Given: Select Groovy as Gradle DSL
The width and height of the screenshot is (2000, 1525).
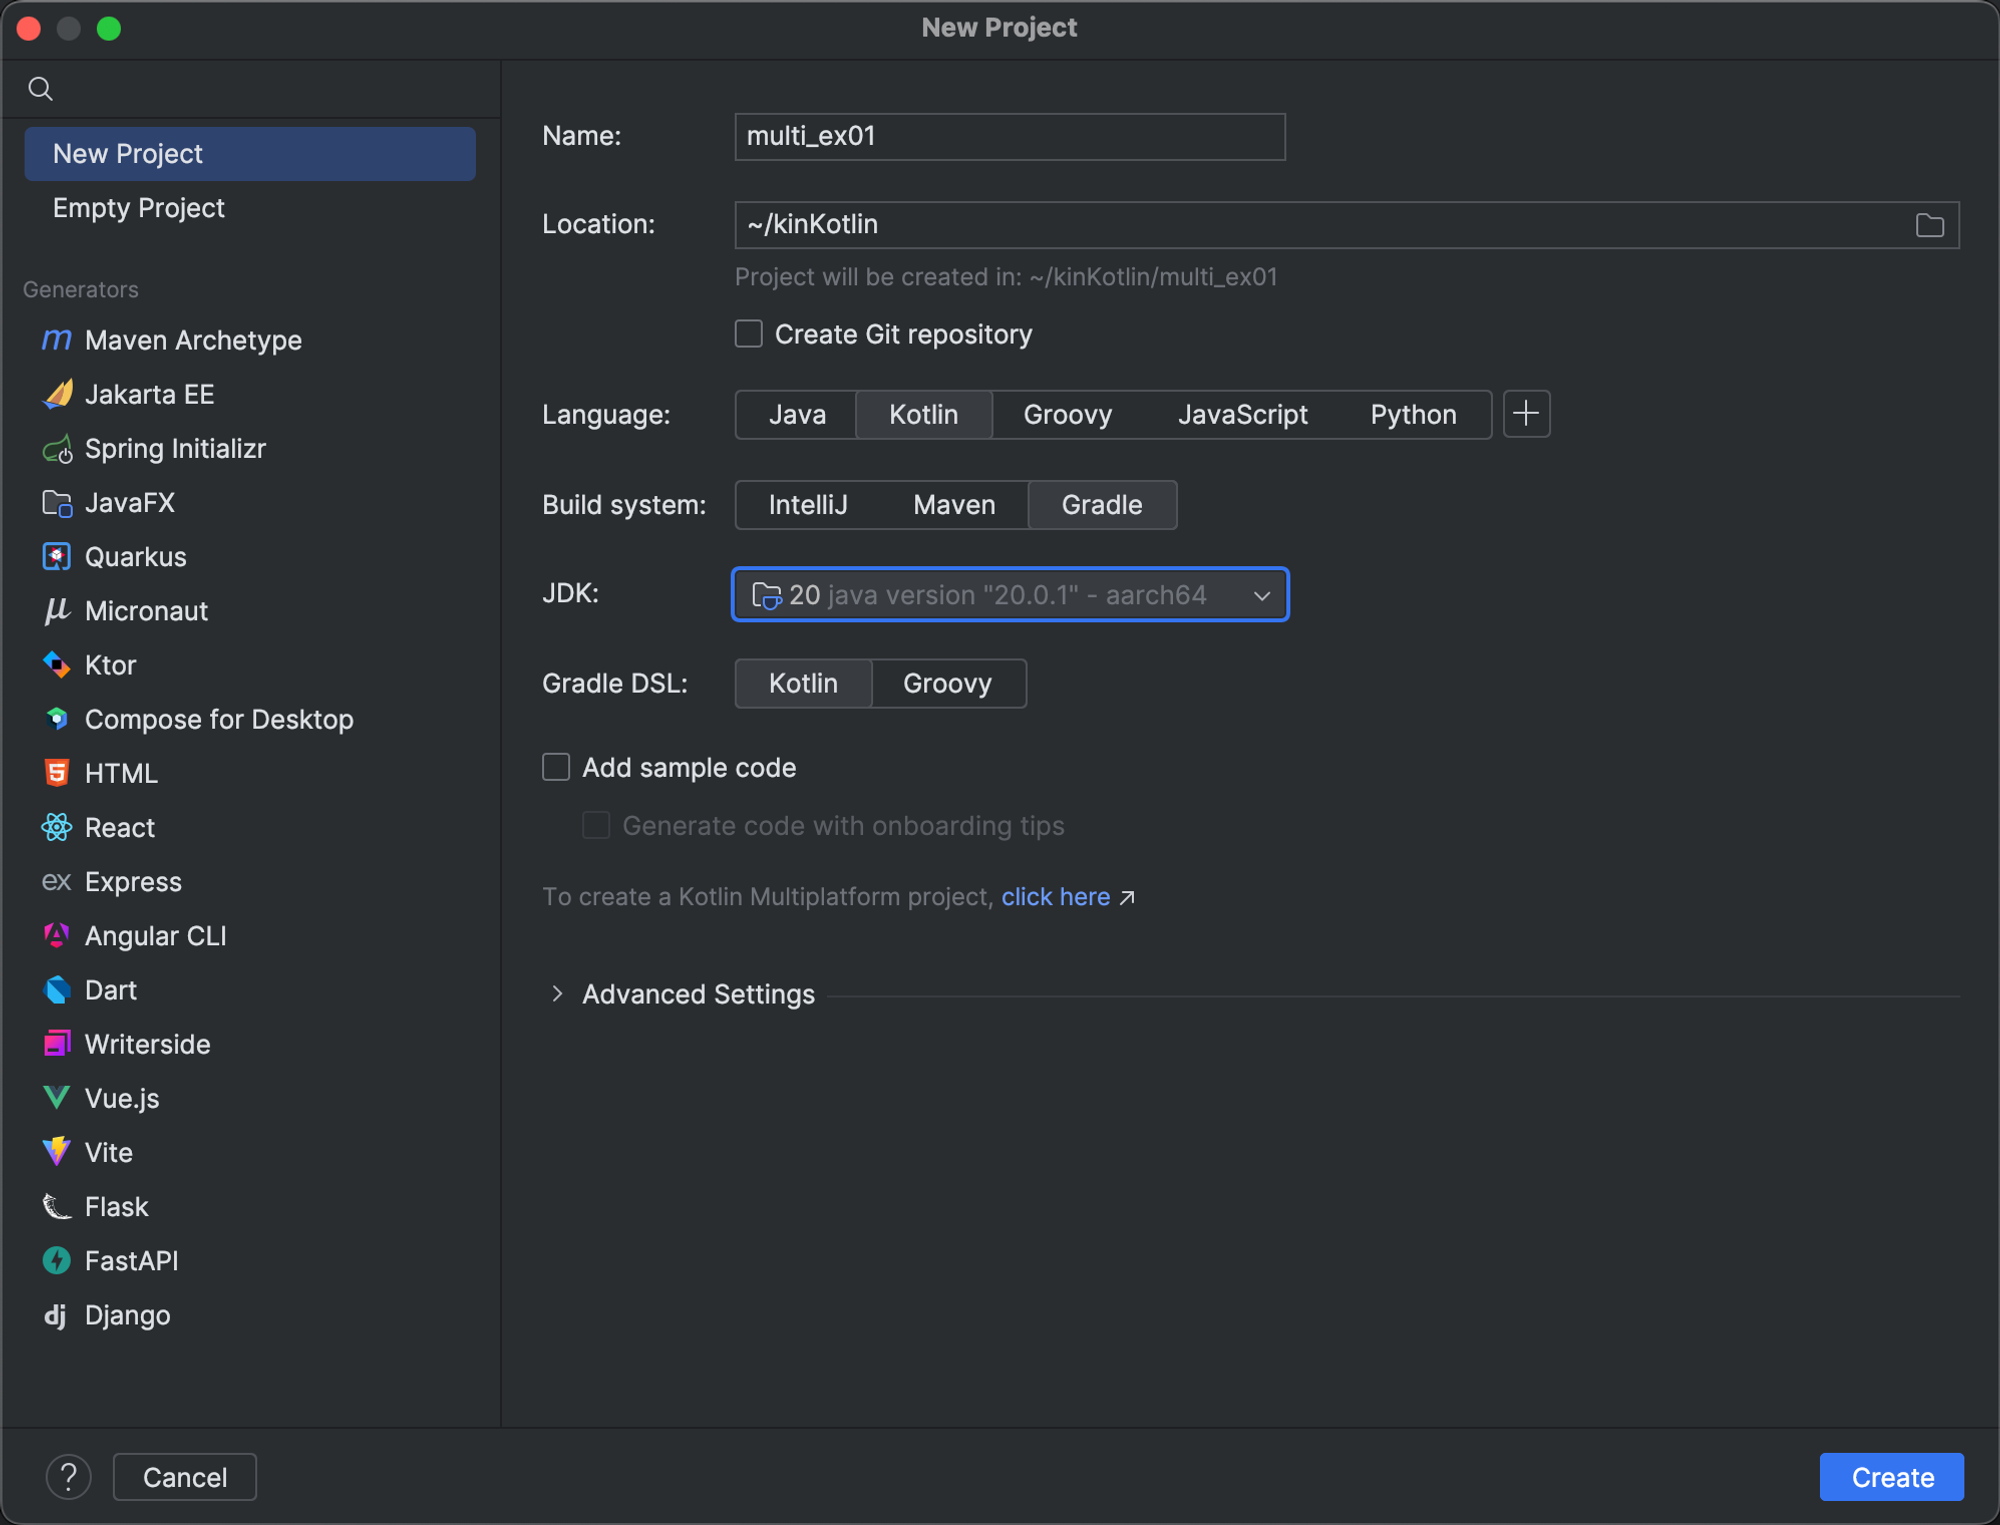Looking at the screenshot, I should coord(947,683).
